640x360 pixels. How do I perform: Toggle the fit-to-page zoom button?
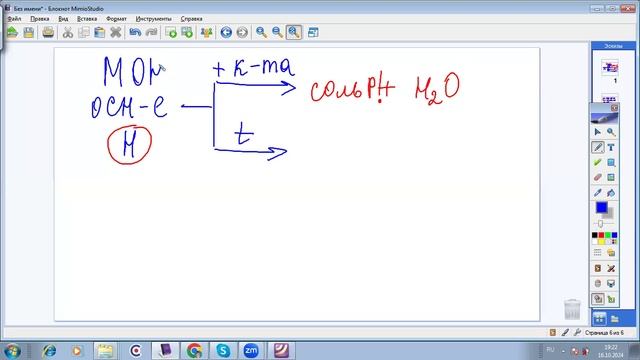[x=294, y=32]
